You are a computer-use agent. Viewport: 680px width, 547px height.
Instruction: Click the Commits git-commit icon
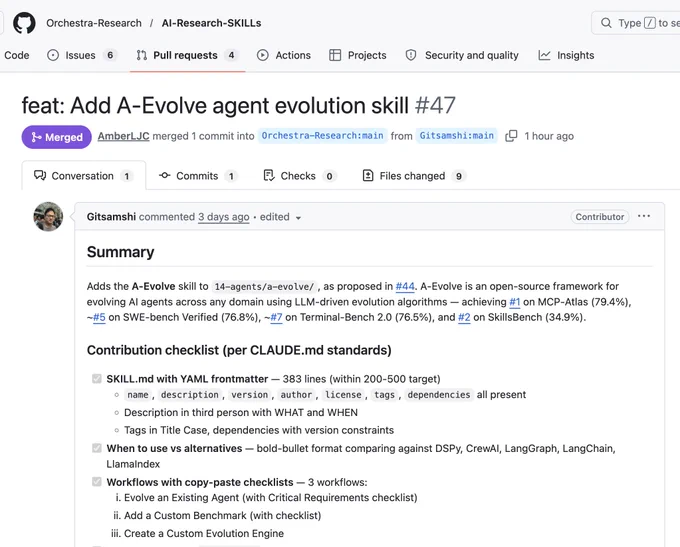pos(164,175)
